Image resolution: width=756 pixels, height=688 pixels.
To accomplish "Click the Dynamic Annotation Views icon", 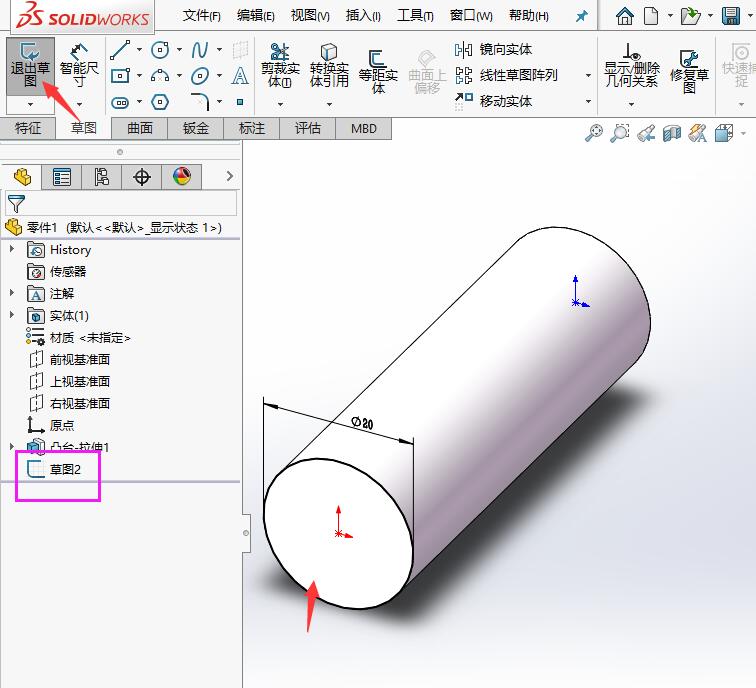I will pos(698,133).
